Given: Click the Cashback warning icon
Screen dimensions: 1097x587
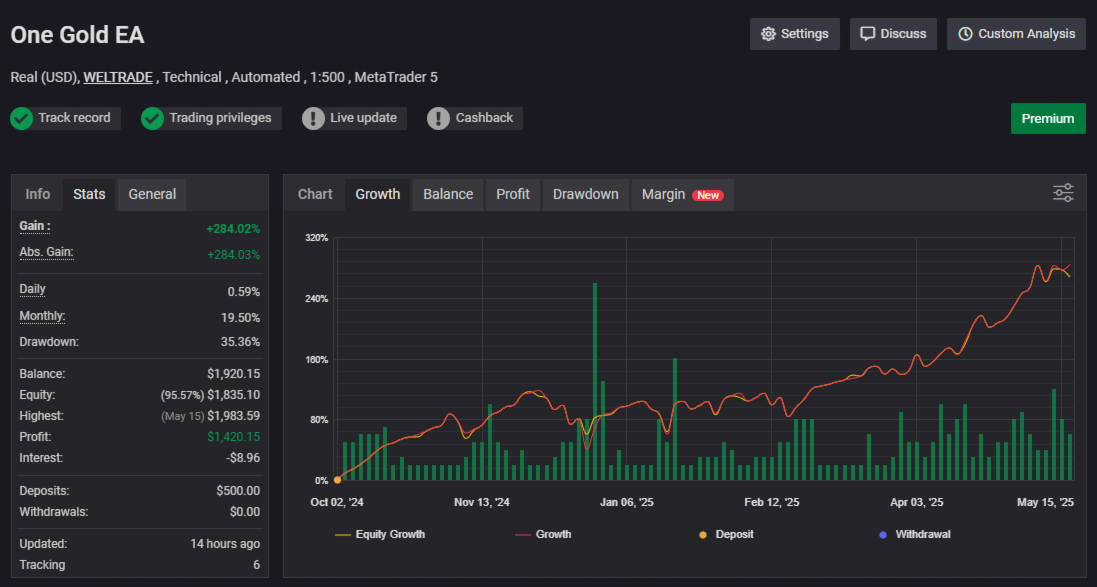Looking at the screenshot, I should click(438, 118).
